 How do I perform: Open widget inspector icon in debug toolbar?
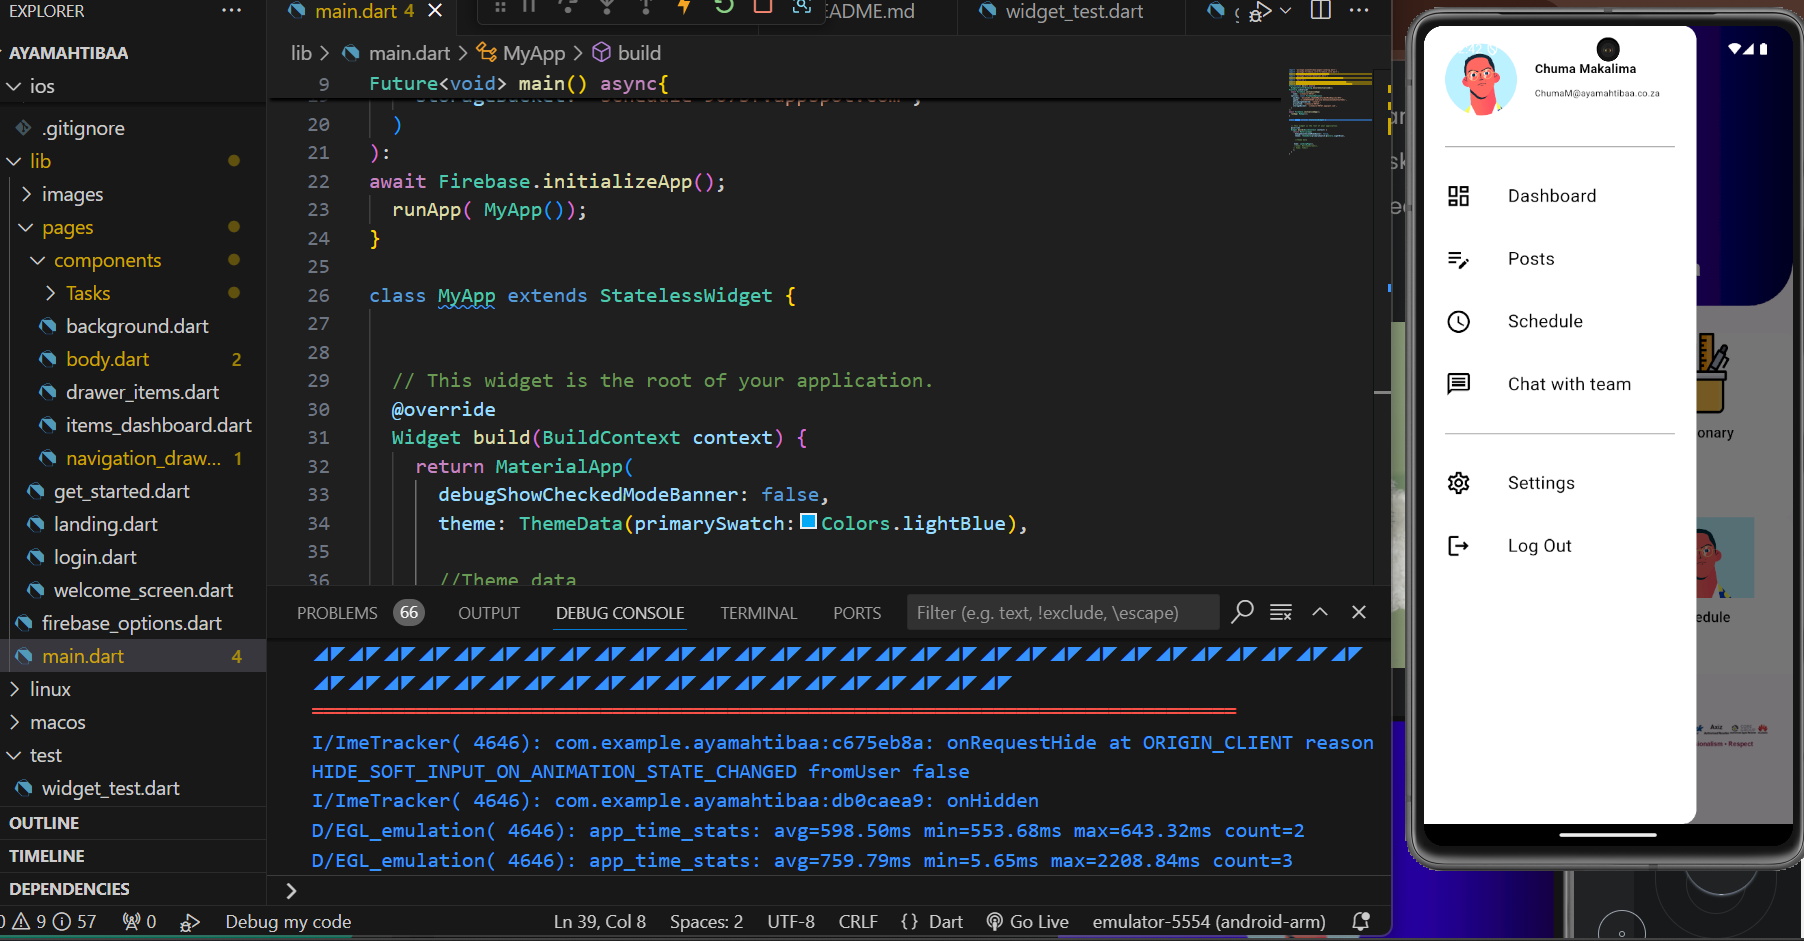[801, 6]
